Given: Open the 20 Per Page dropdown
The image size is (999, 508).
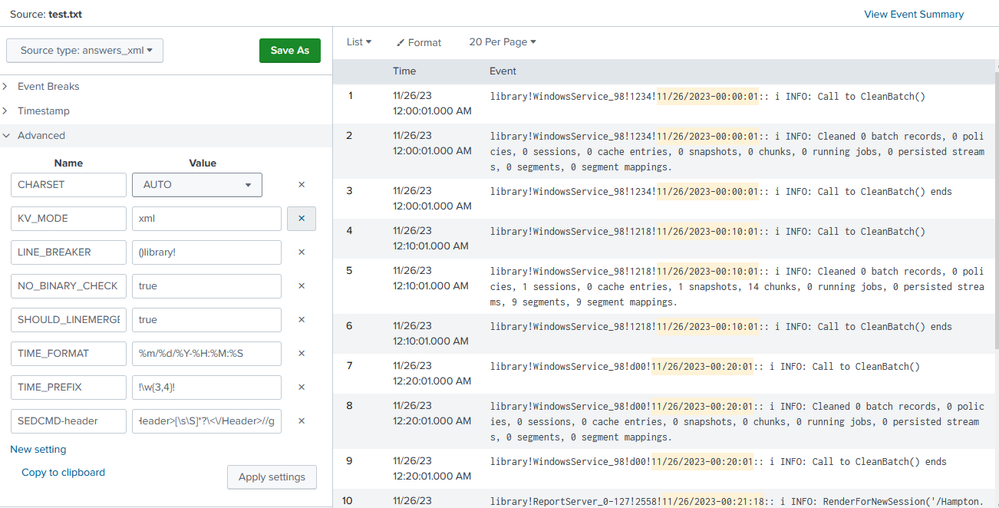Looking at the screenshot, I should point(502,42).
